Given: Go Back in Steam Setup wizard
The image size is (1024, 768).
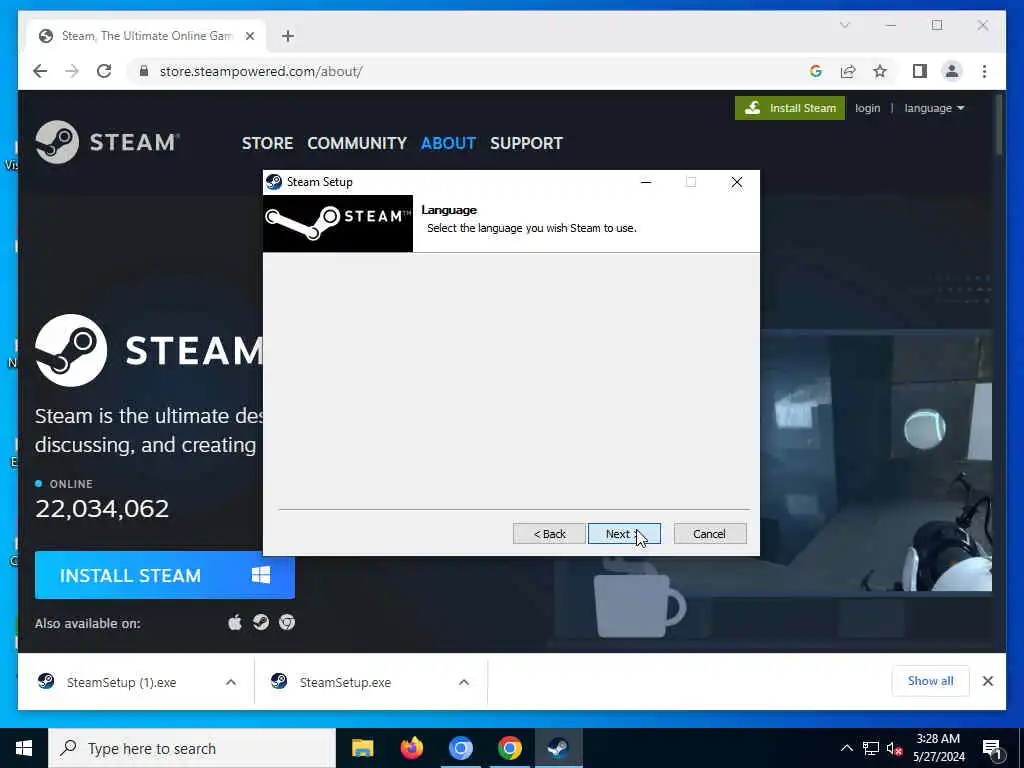Looking at the screenshot, I should pos(549,534).
